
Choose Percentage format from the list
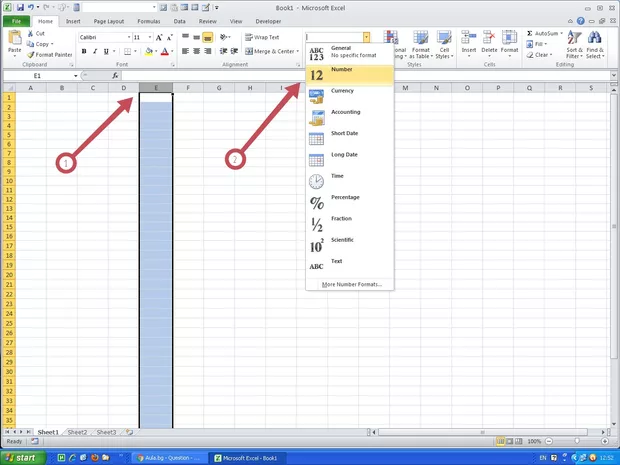pyautogui.click(x=350, y=203)
